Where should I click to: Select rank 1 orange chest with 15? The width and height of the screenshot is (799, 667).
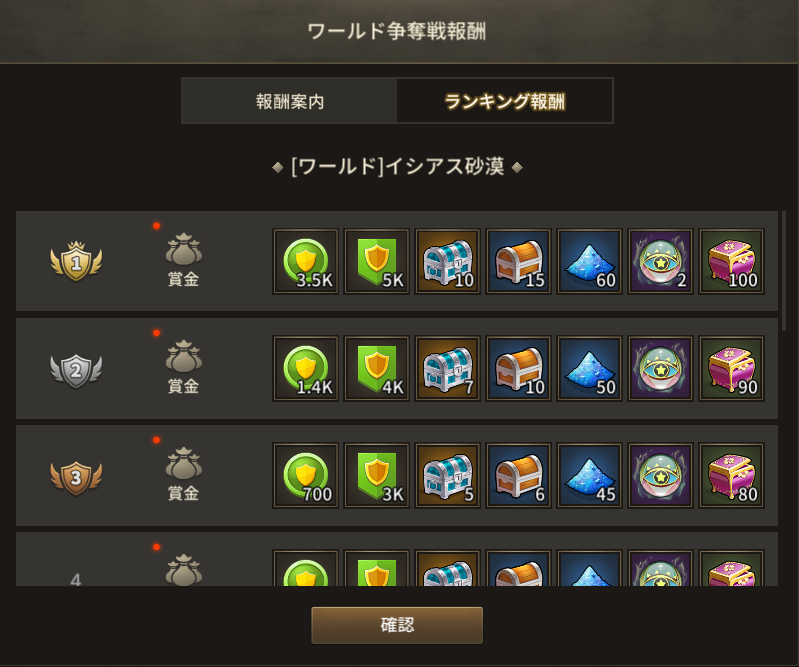[x=519, y=261]
